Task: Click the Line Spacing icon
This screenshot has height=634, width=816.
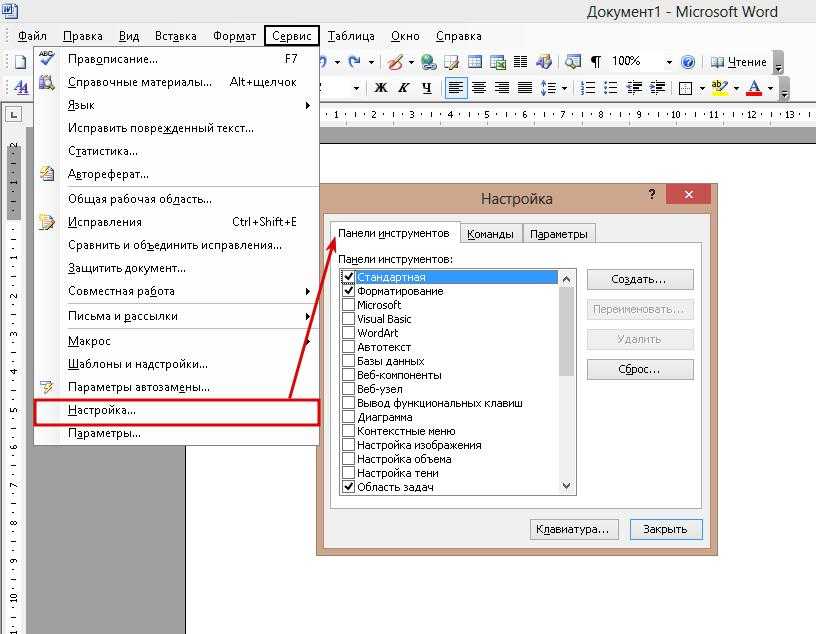Action: point(548,87)
